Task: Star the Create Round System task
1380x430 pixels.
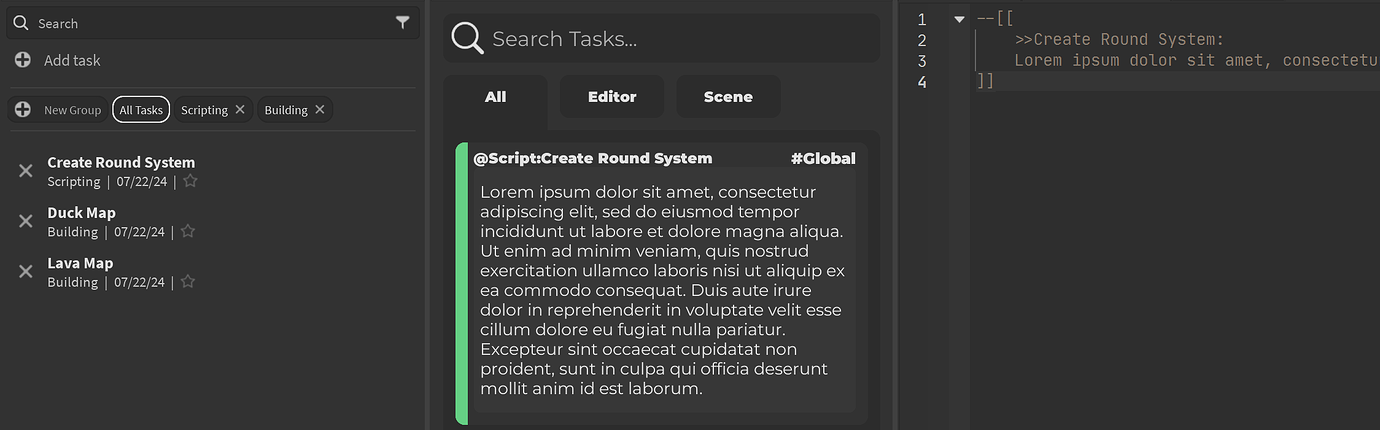Action: click(x=190, y=181)
